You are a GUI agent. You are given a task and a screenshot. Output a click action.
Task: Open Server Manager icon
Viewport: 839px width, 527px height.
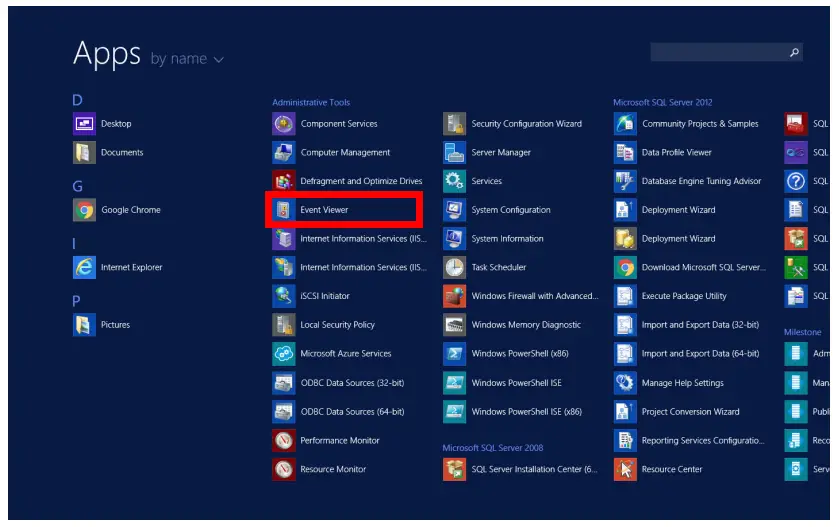pyautogui.click(x=454, y=152)
